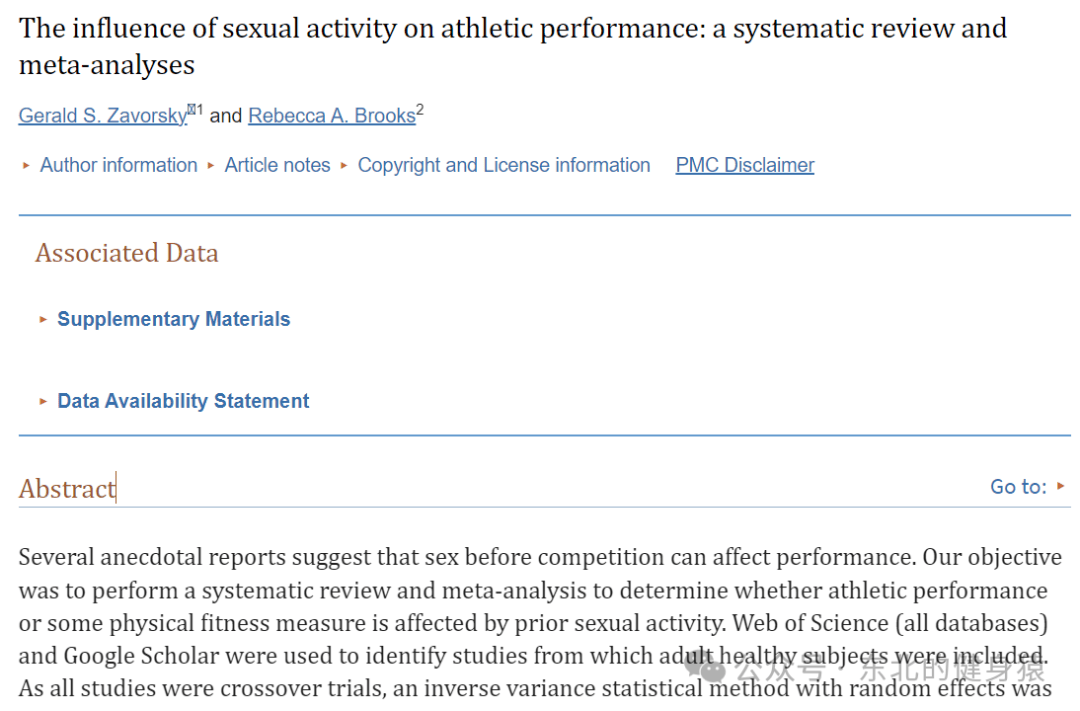This screenshot has width=1080, height=711.
Task: Open the PMC Disclaimer link
Action: click(745, 165)
